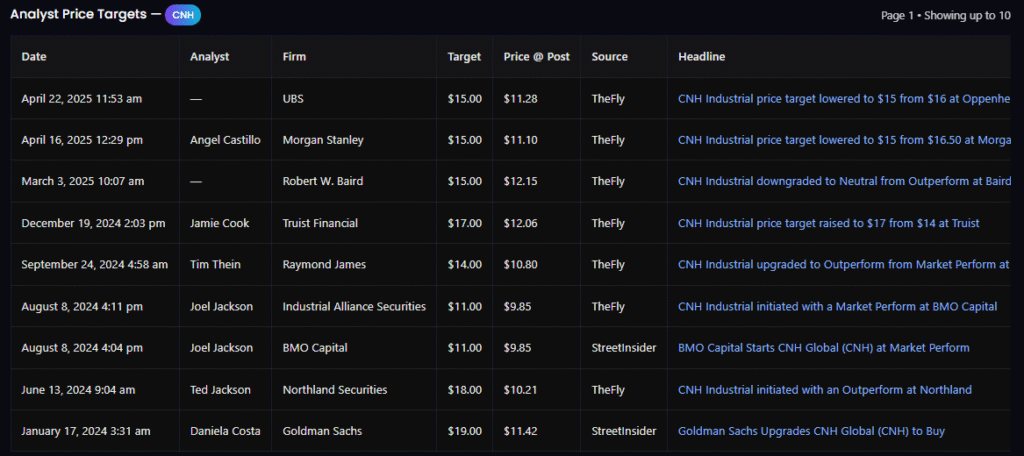This screenshot has width=1024, height=456.
Task: Sort by the Target column header
Action: tap(464, 57)
